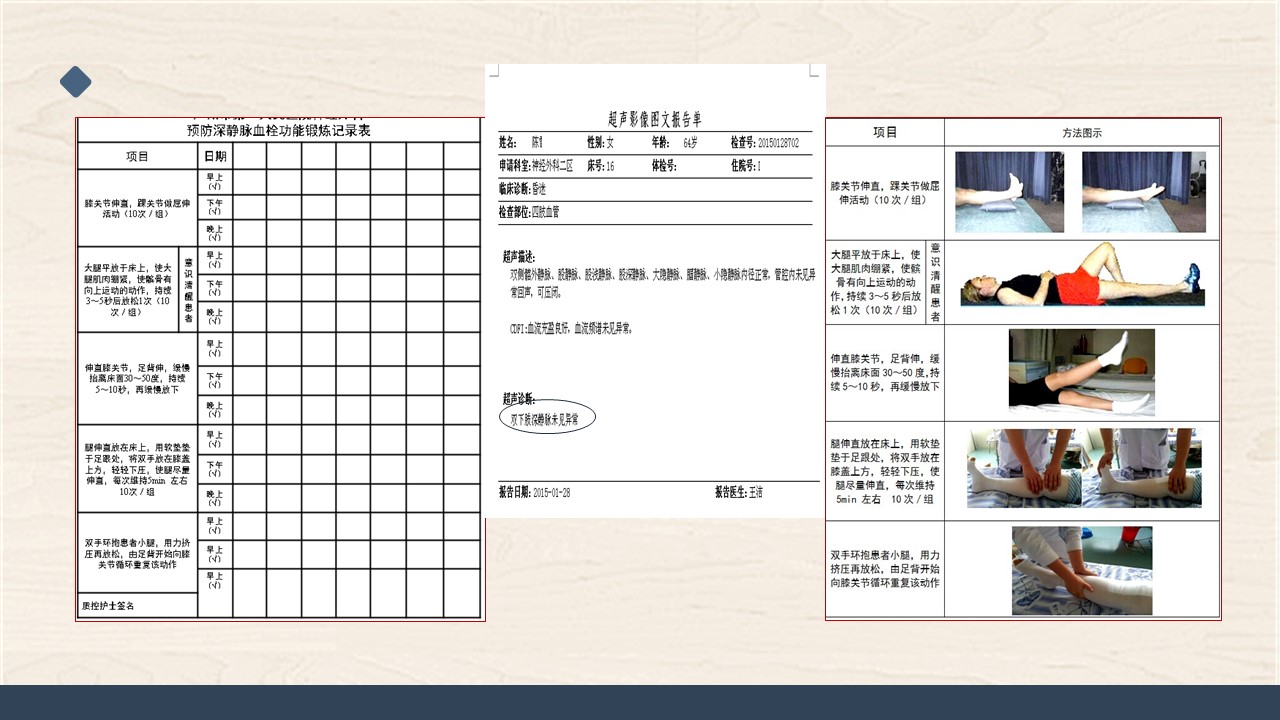This screenshot has width=1280, height=720.
Task: Click the 项目 header in the left record table
Action: pos(137,156)
